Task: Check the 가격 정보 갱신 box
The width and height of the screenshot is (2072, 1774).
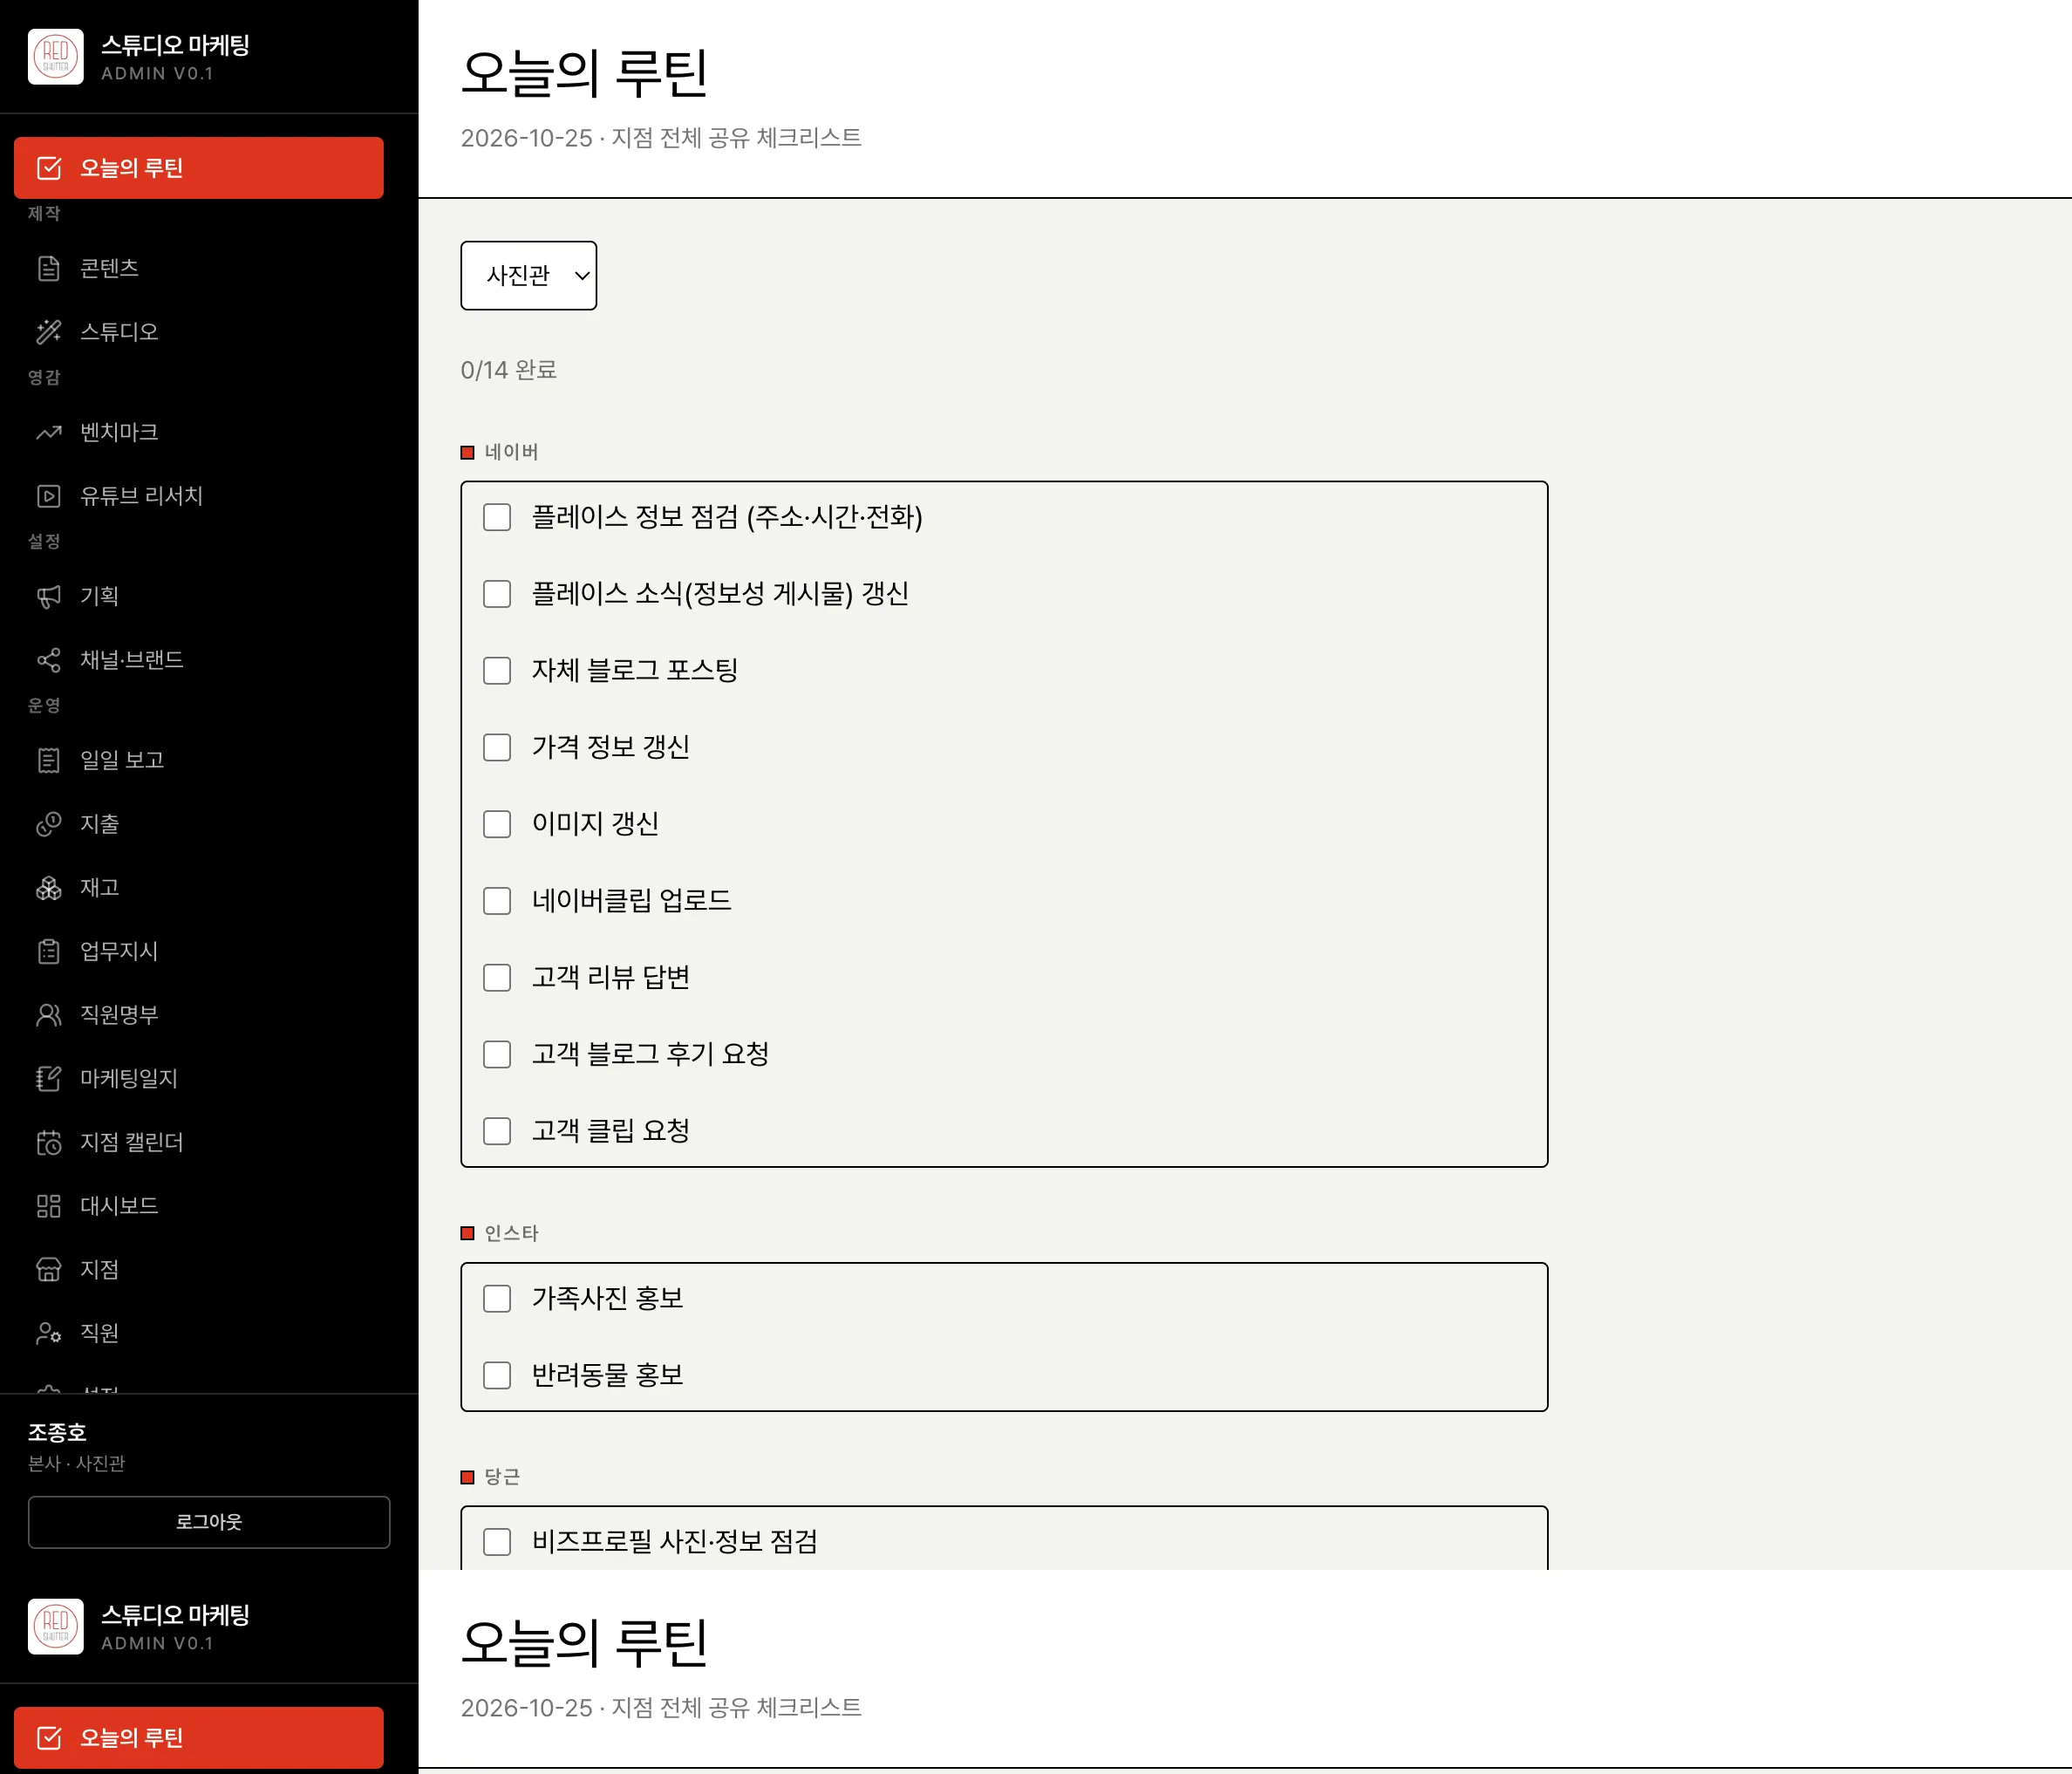Action: point(497,747)
